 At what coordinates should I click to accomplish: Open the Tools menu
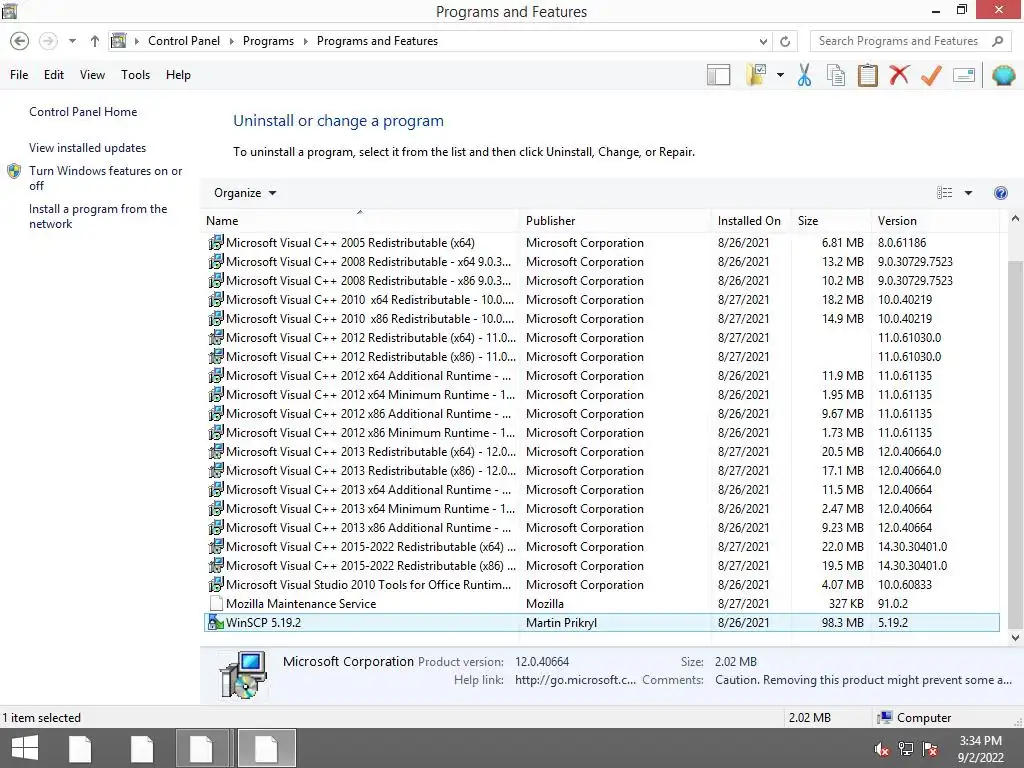(135, 75)
